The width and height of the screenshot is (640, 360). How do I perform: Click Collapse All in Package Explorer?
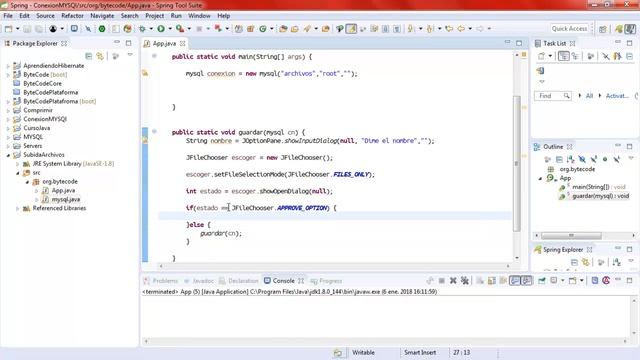point(89,56)
